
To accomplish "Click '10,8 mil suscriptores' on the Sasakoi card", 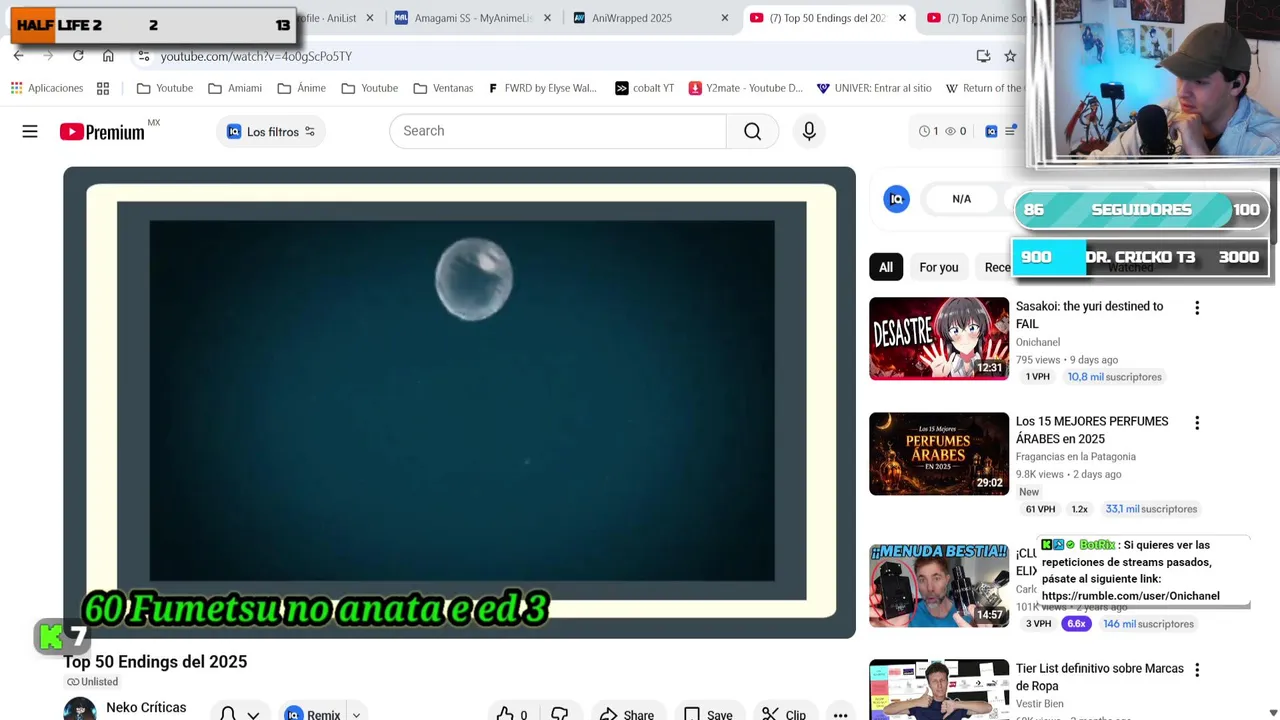I will (x=1114, y=377).
